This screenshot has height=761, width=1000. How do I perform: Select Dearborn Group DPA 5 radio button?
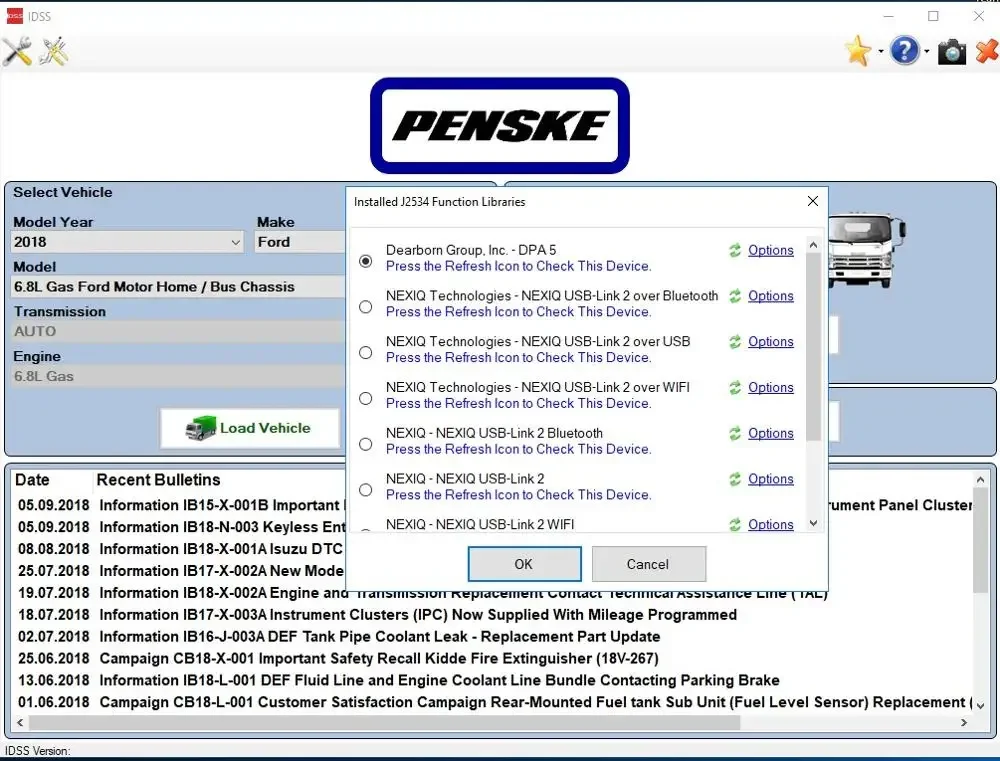[x=365, y=261]
